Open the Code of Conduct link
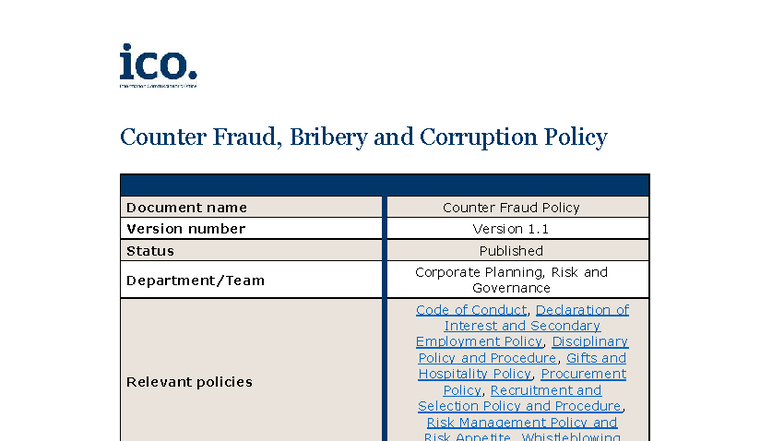The height and width of the screenshot is (441, 784). coord(471,310)
